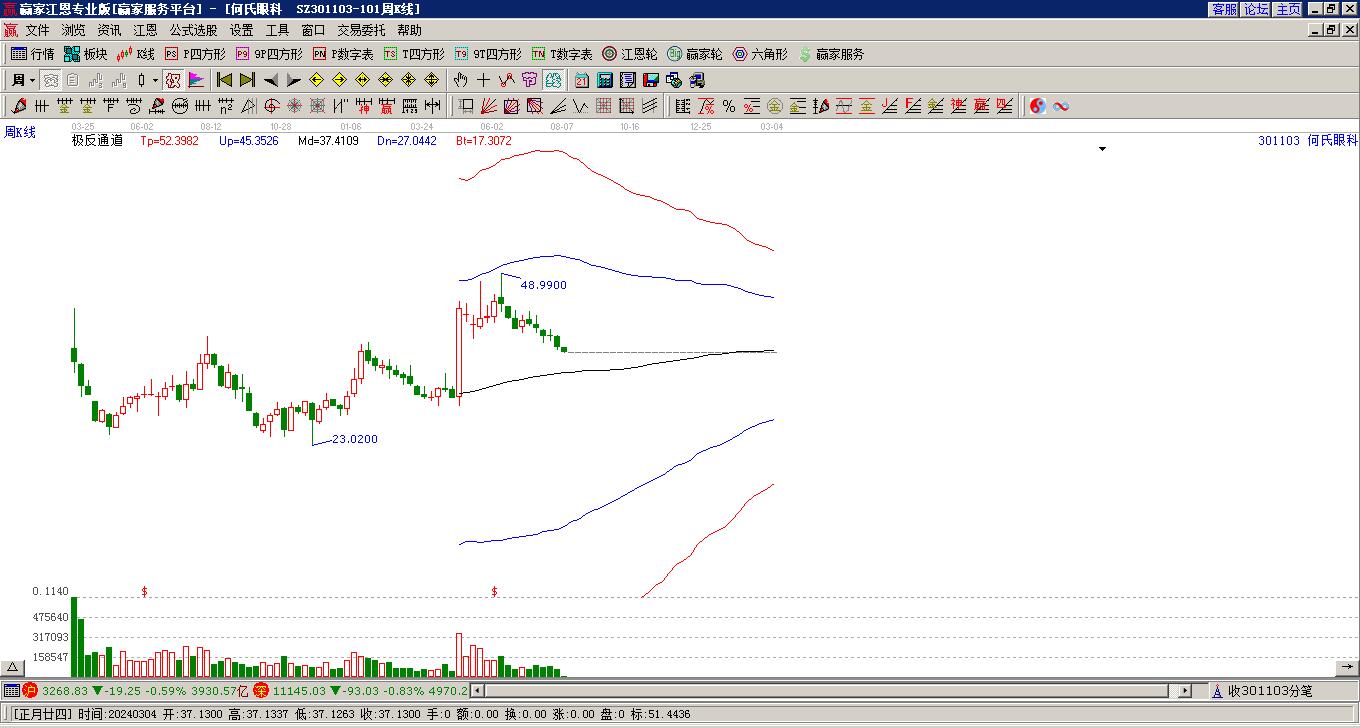The width and height of the screenshot is (1360, 728).
Task: Select the hand pan tool
Action: point(461,80)
